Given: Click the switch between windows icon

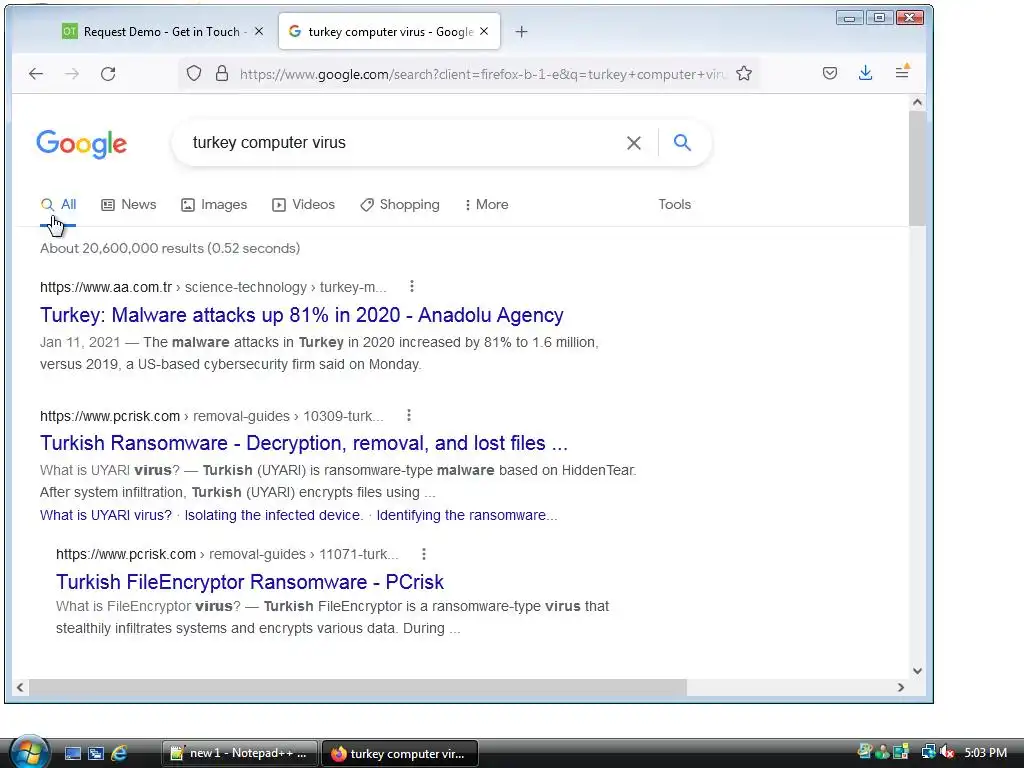Looking at the screenshot, I should point(96,753).
